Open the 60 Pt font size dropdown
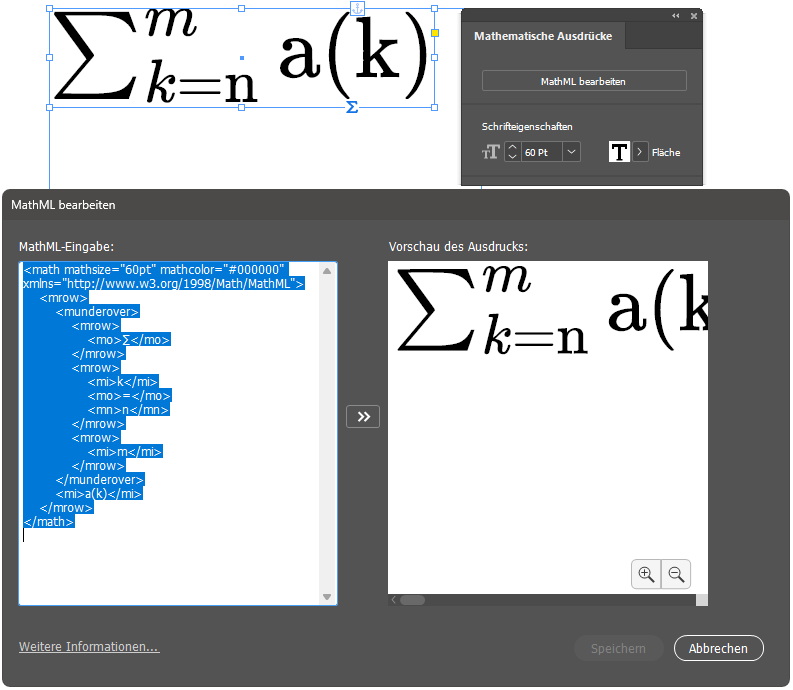Image resolution: width=793 pixels, height=690 pixels. (x=571, y=152)
